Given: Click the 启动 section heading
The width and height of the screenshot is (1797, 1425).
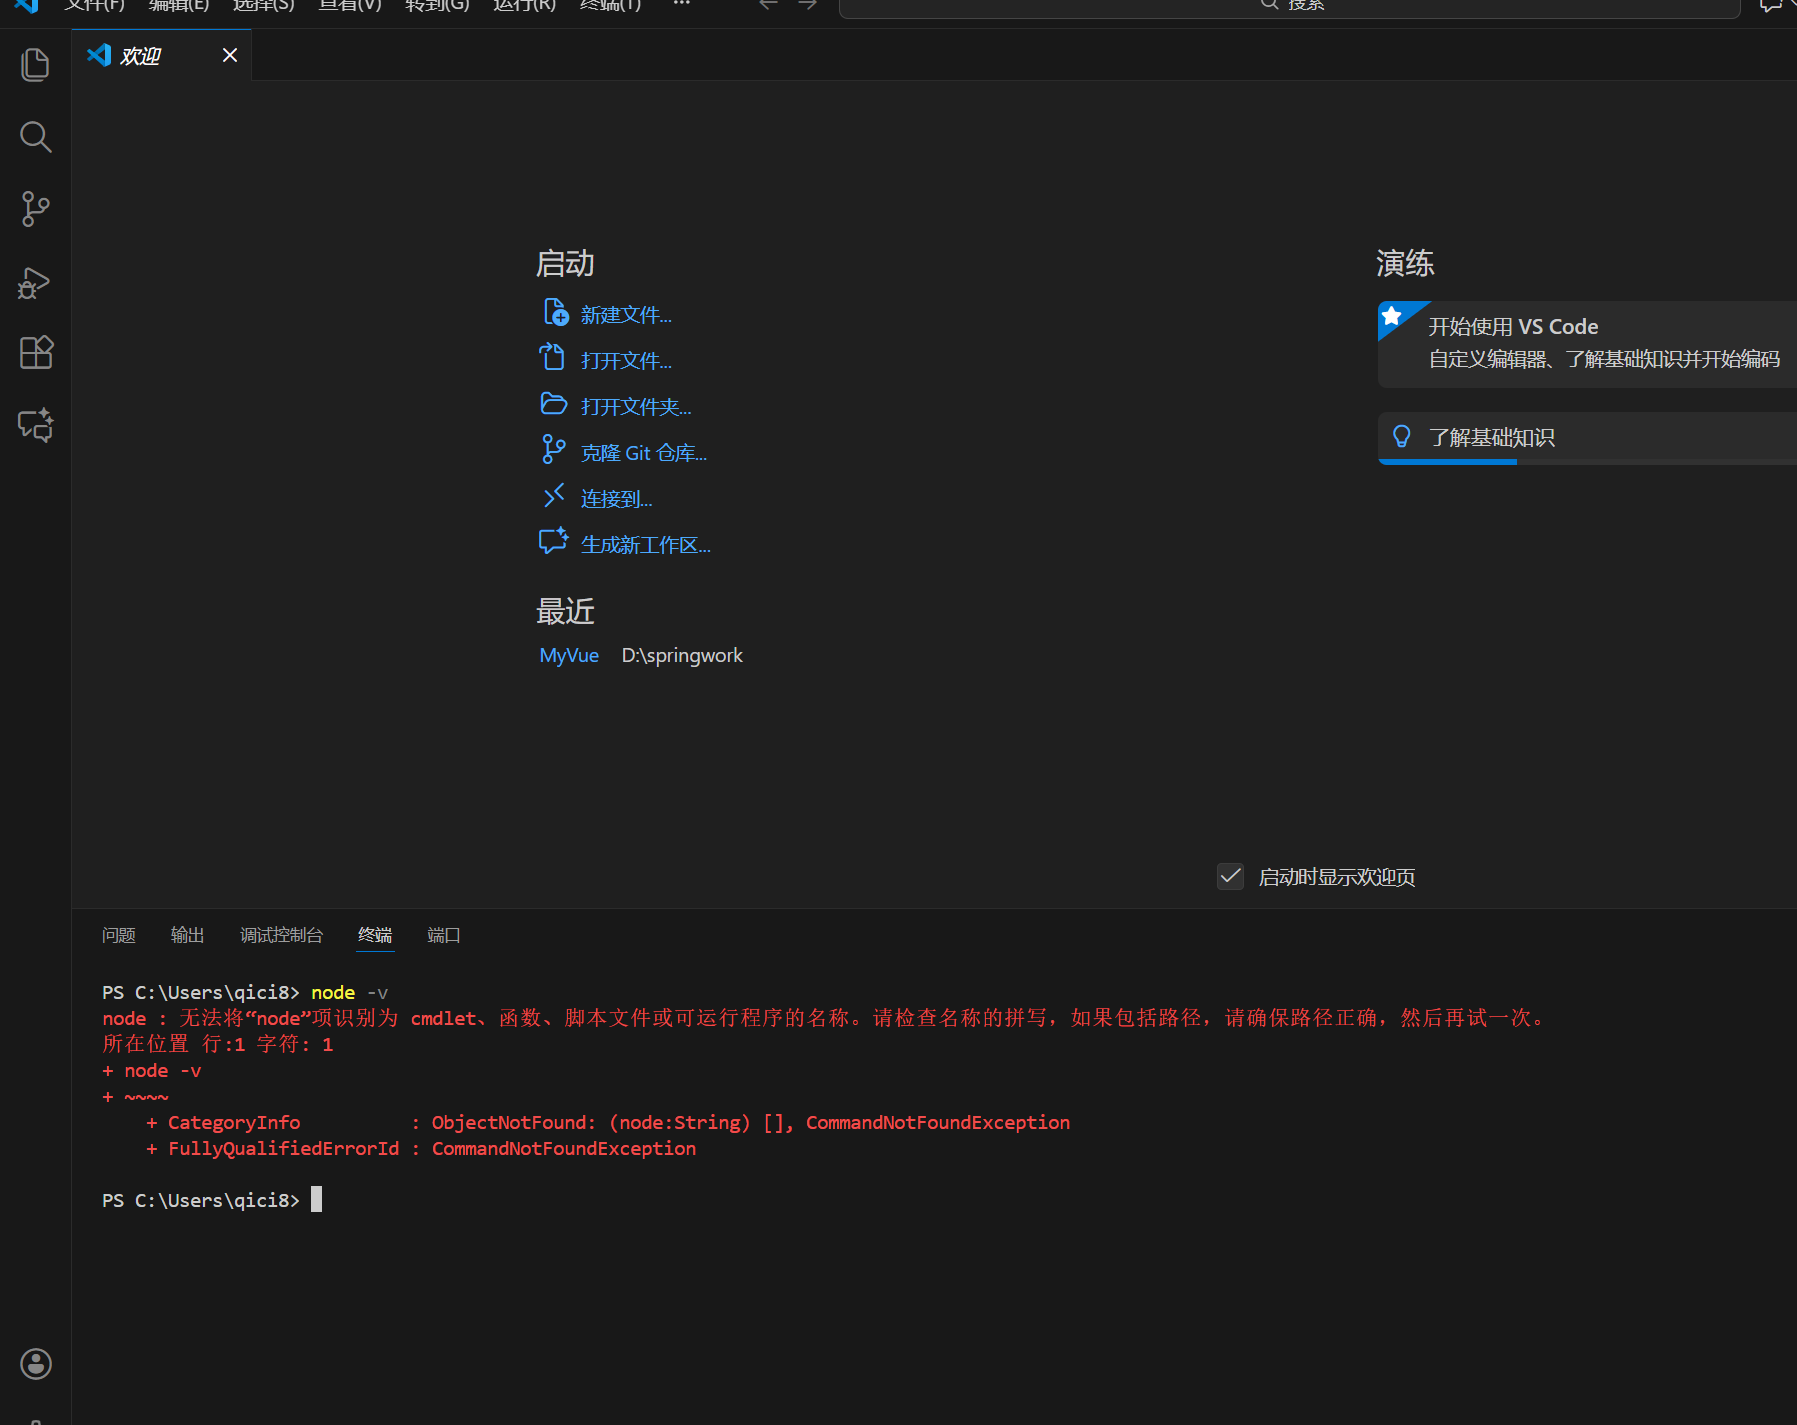Looking at the screenshot, I should pos(565,263).
